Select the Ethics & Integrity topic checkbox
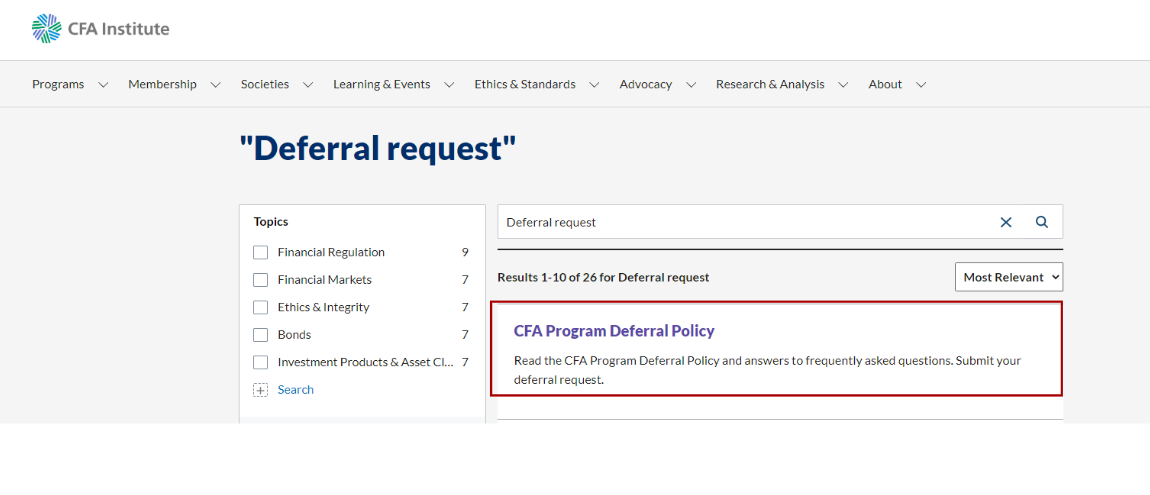 (260, 307)
